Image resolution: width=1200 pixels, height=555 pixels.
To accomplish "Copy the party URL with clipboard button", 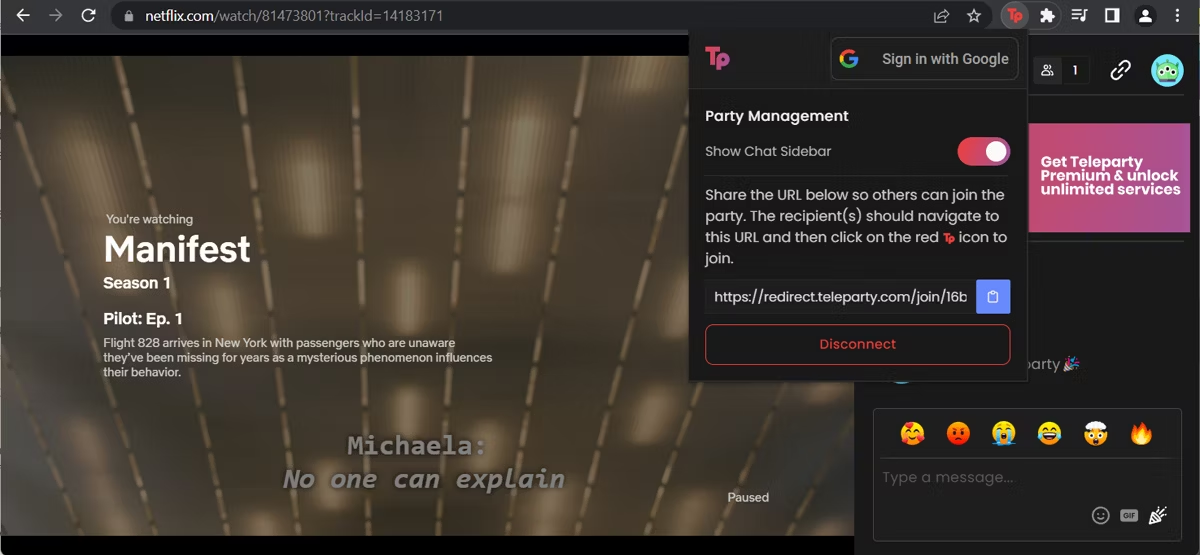I will [993, 297].
